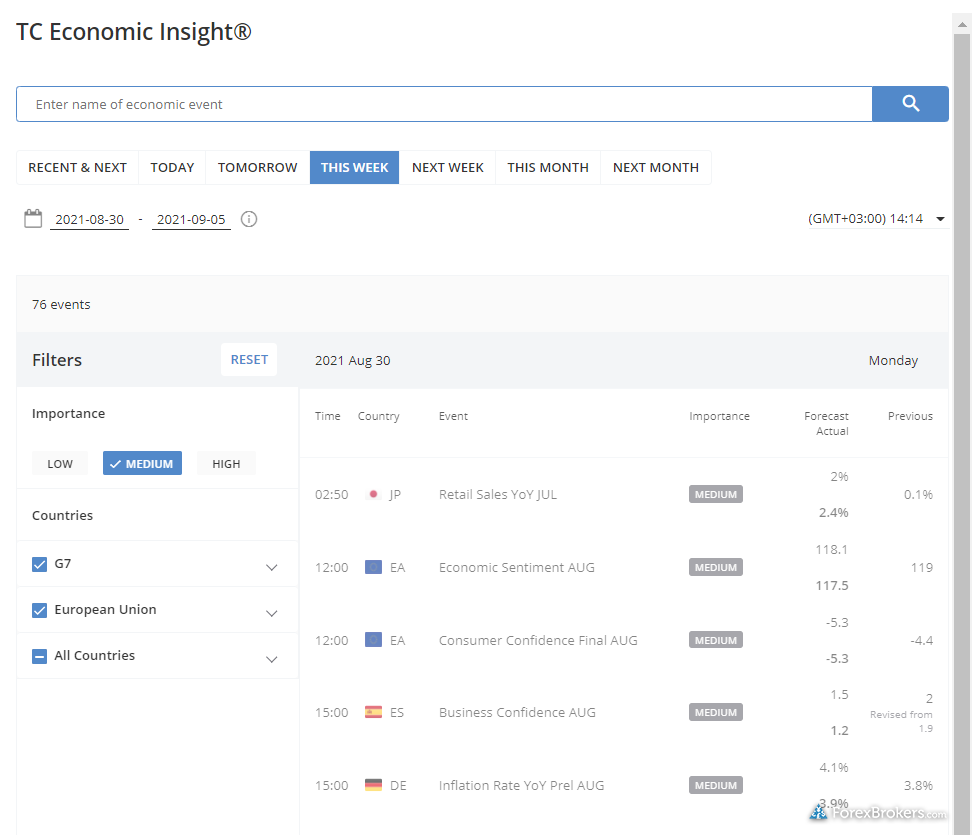The height and width of the screenshot is (835, 972).
Task: Click the Germany flag icon
Action: [x=373, y=786]
